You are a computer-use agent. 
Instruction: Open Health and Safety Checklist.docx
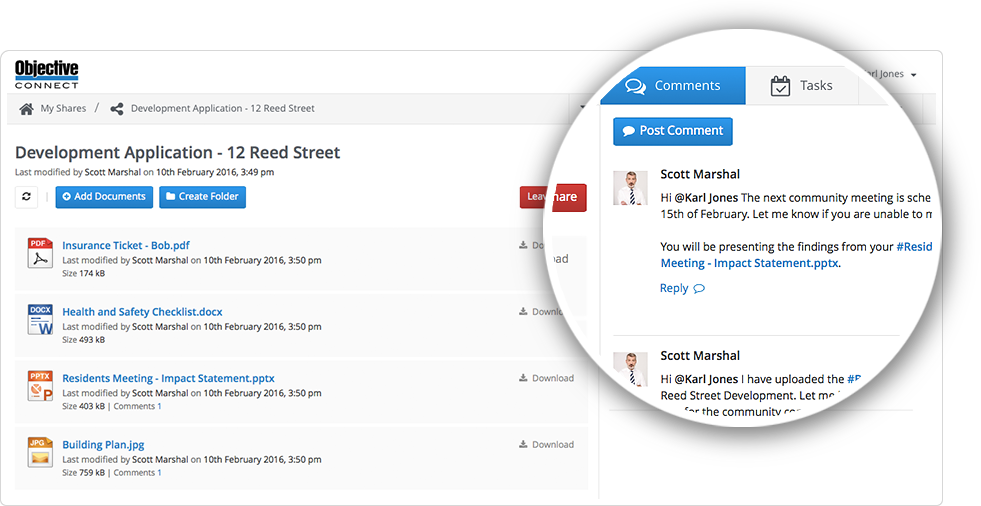[142, 311]
